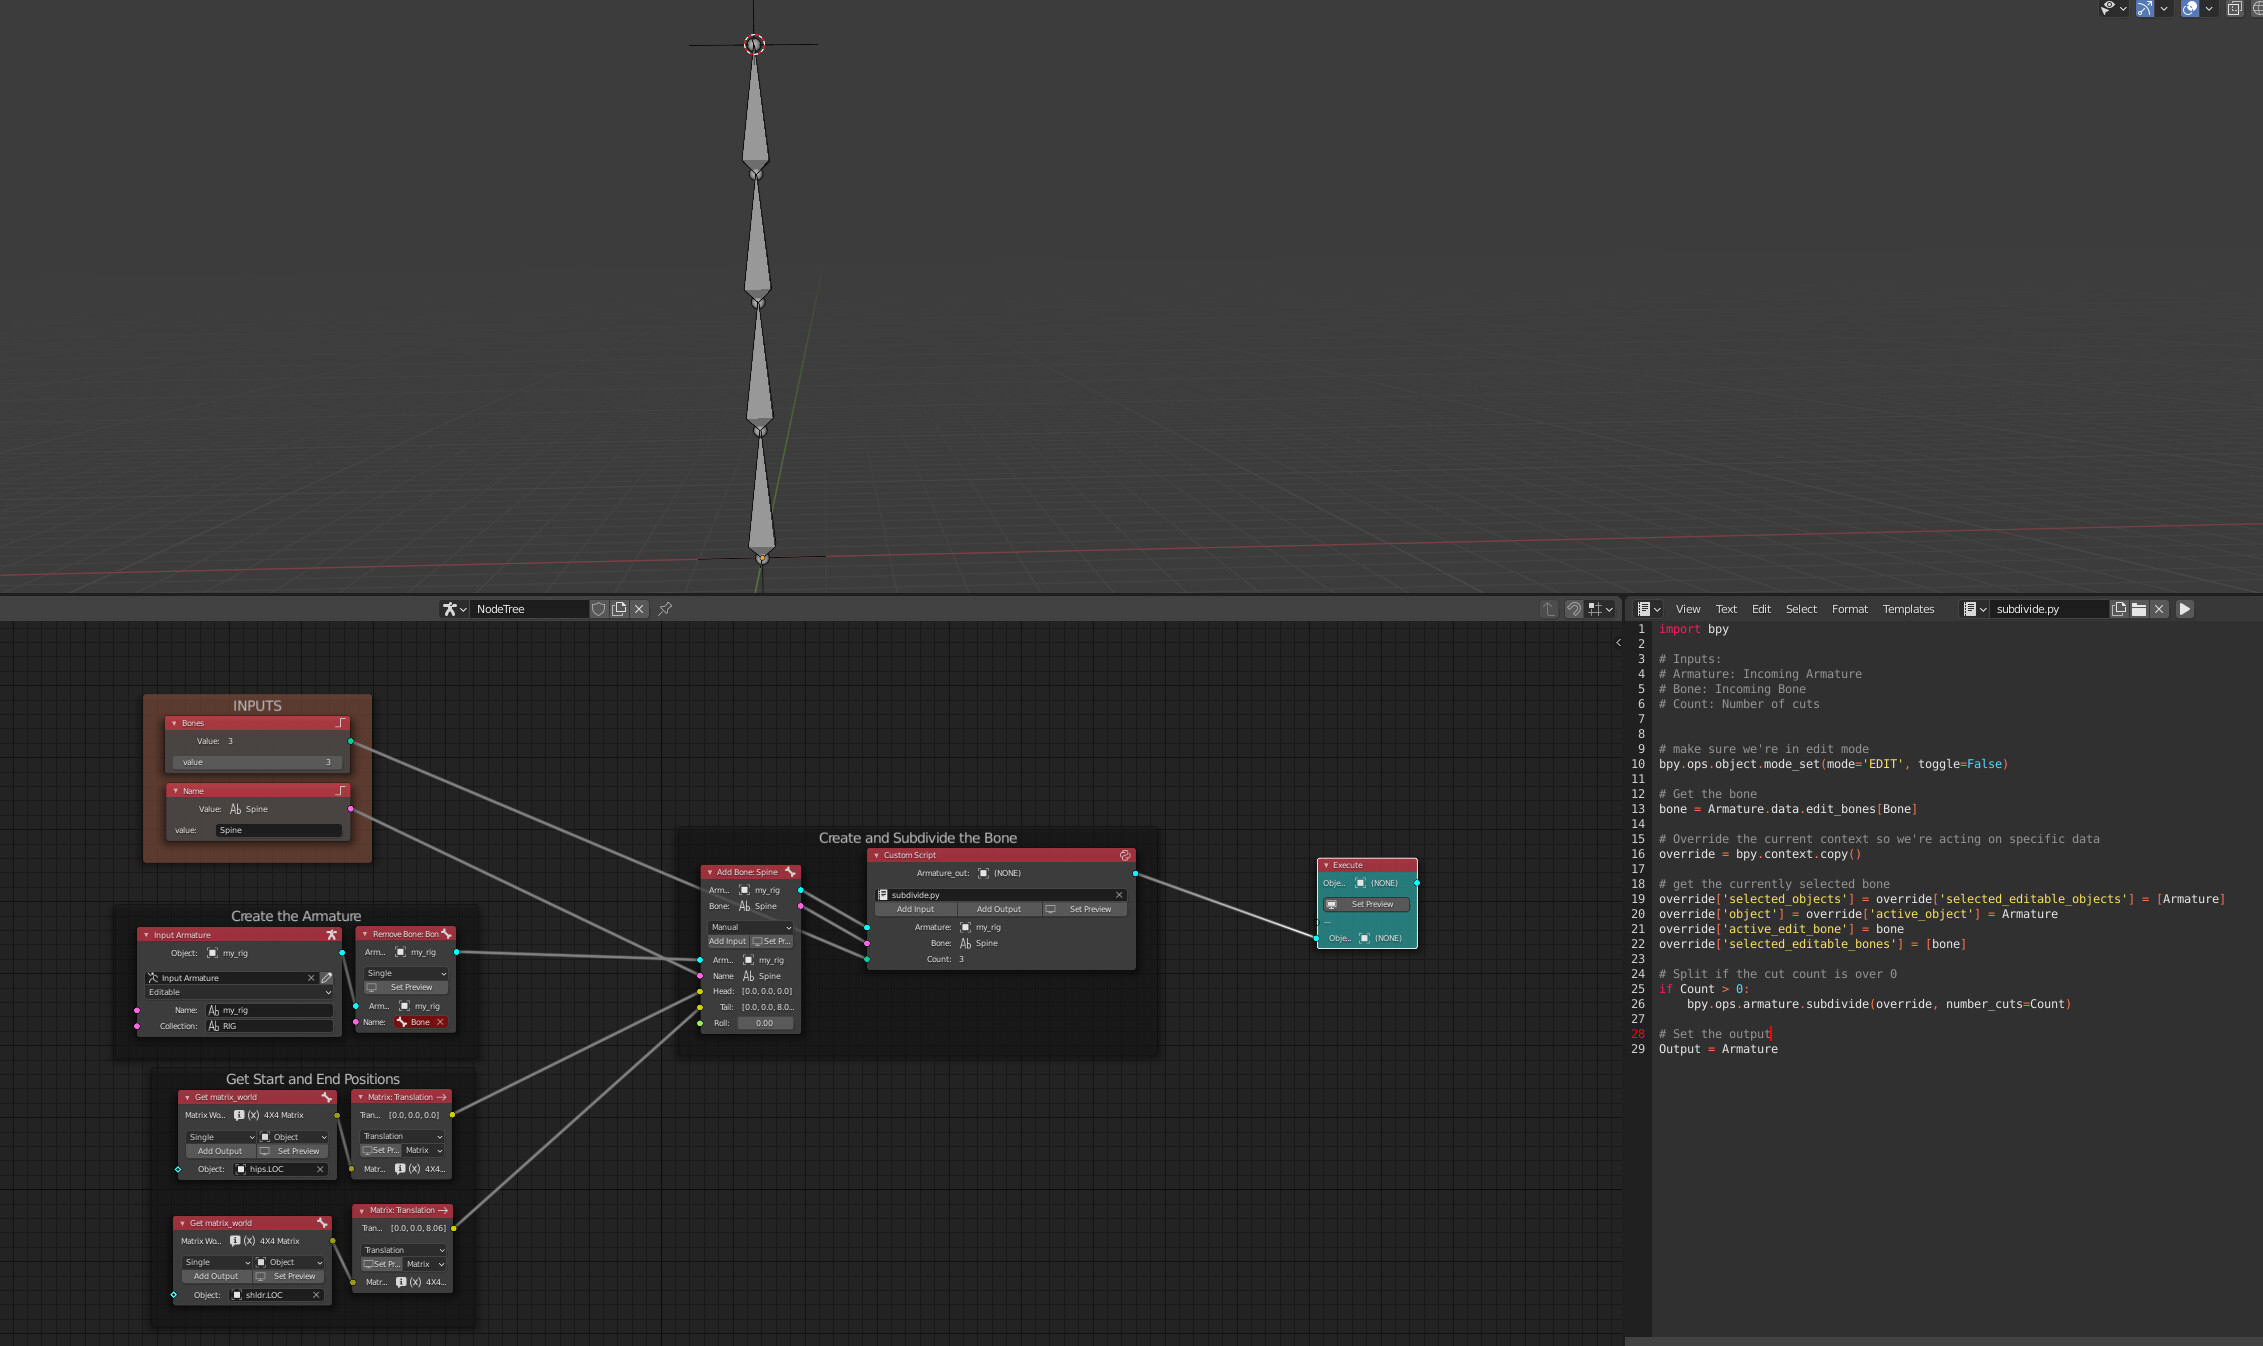Unlink the NodeTree datablock
This screenshot has width=2263, height=1346.
[640, 609]
